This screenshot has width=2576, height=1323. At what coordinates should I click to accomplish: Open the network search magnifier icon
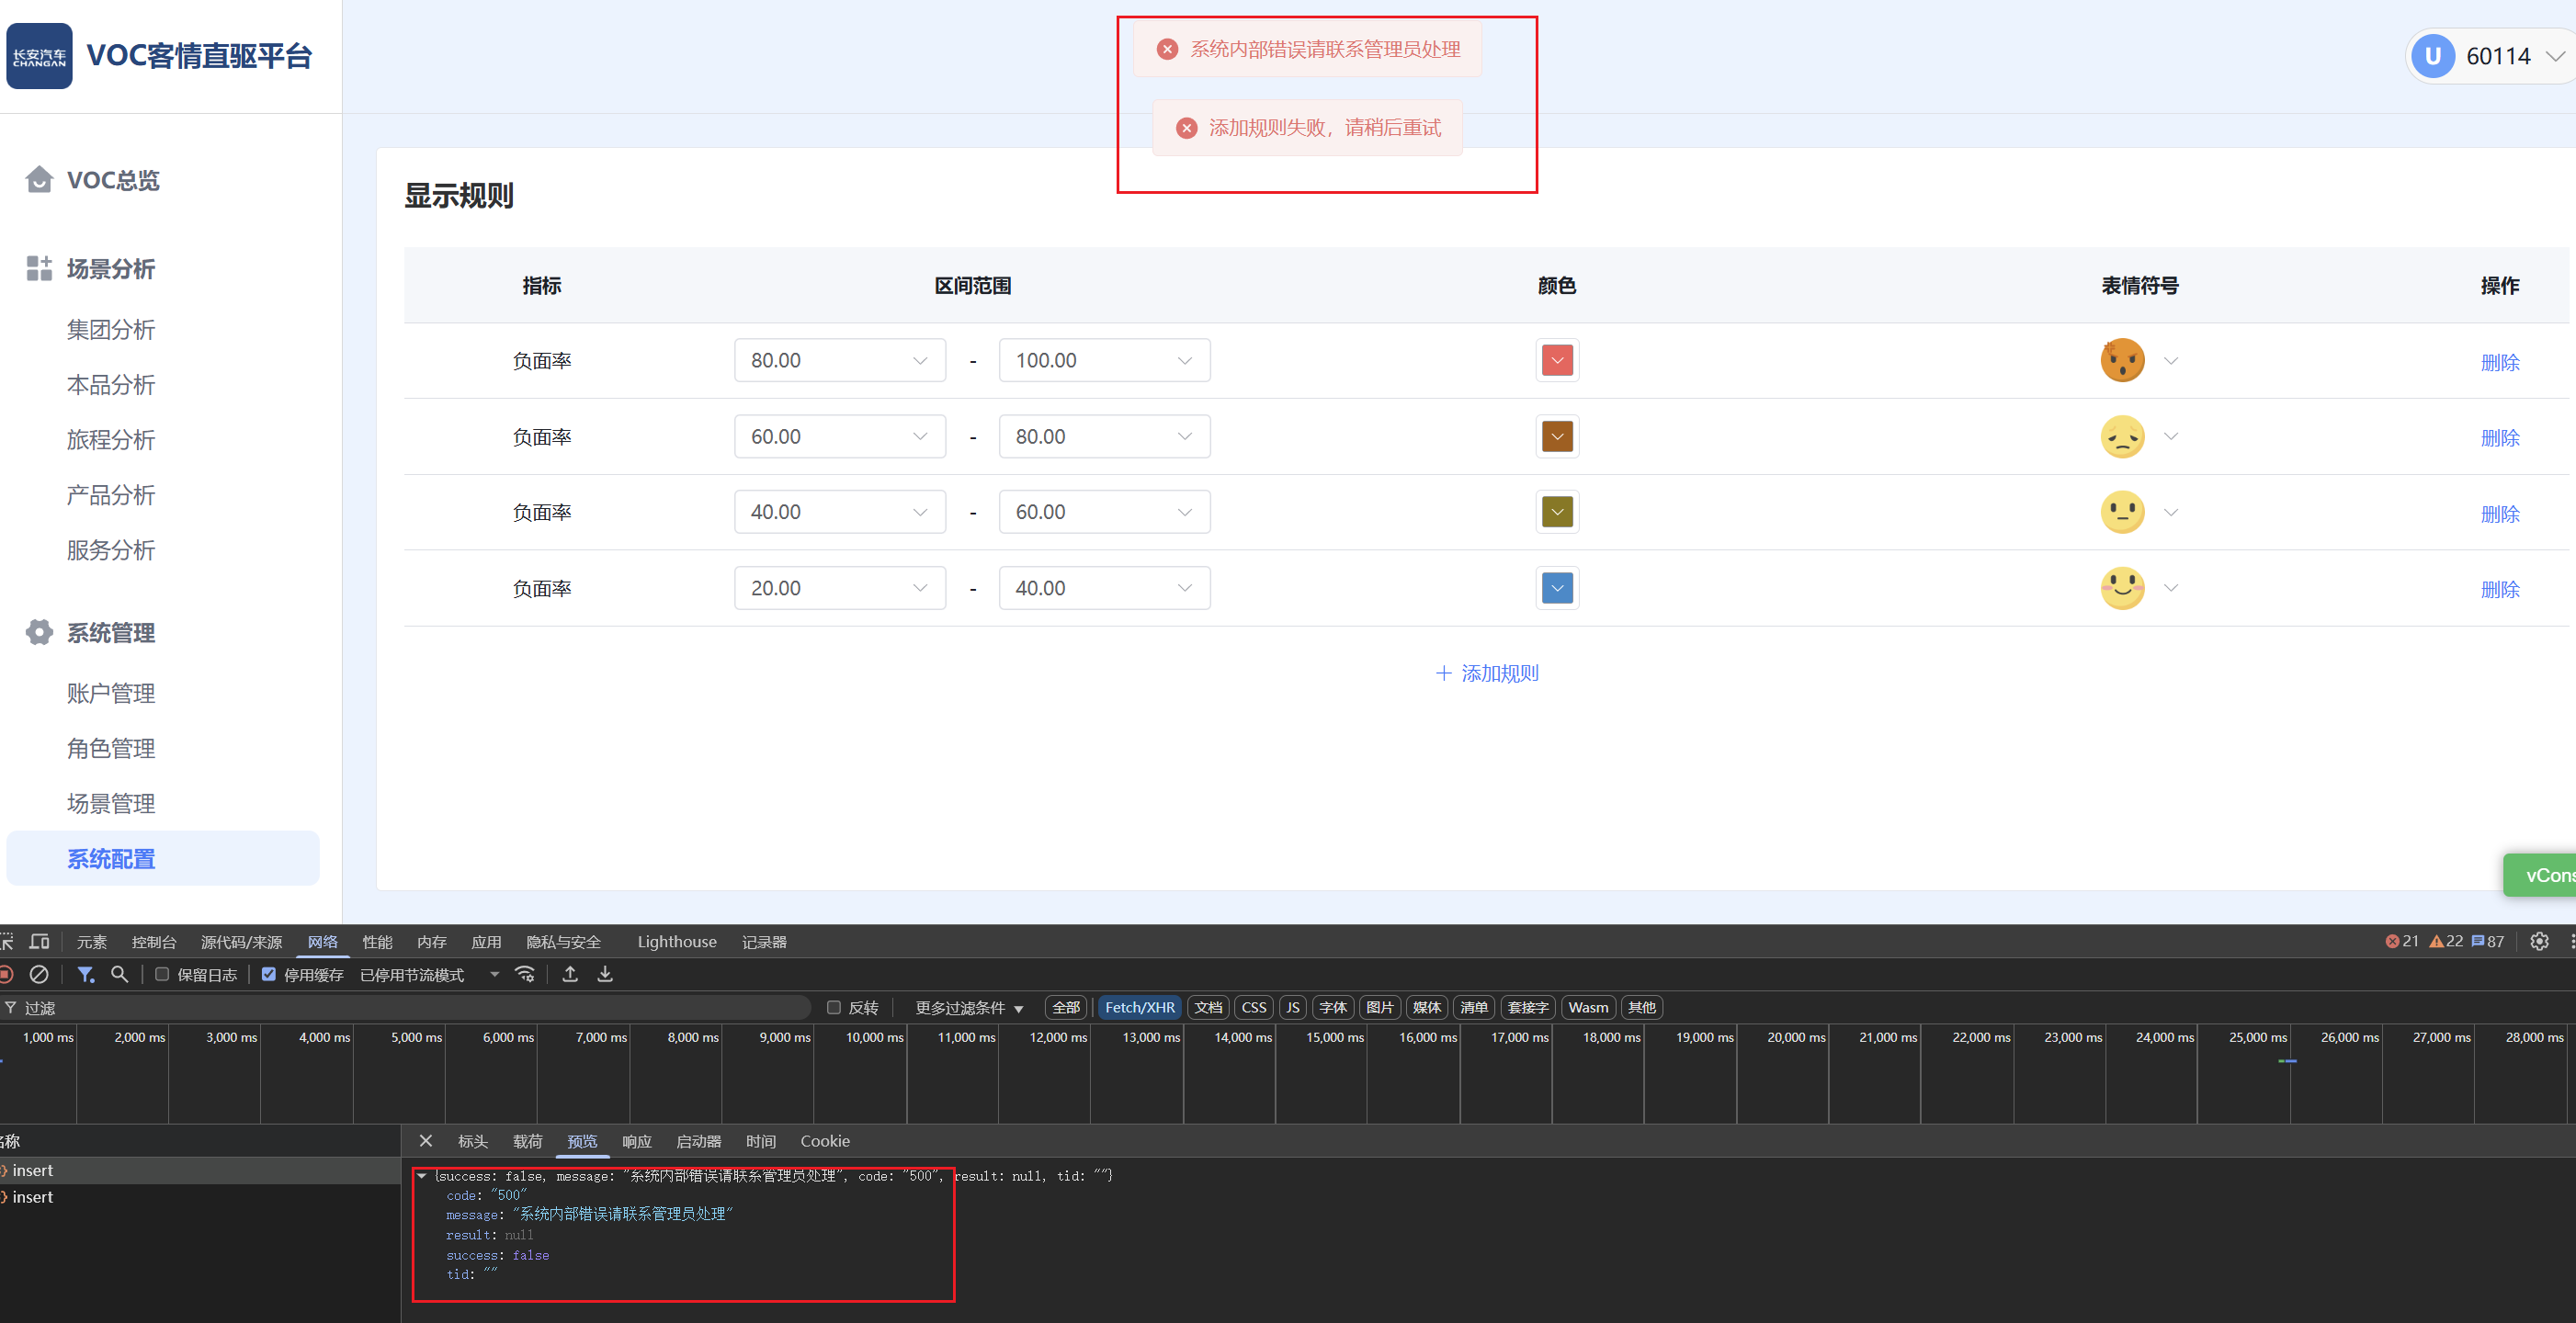click(119, 974)
